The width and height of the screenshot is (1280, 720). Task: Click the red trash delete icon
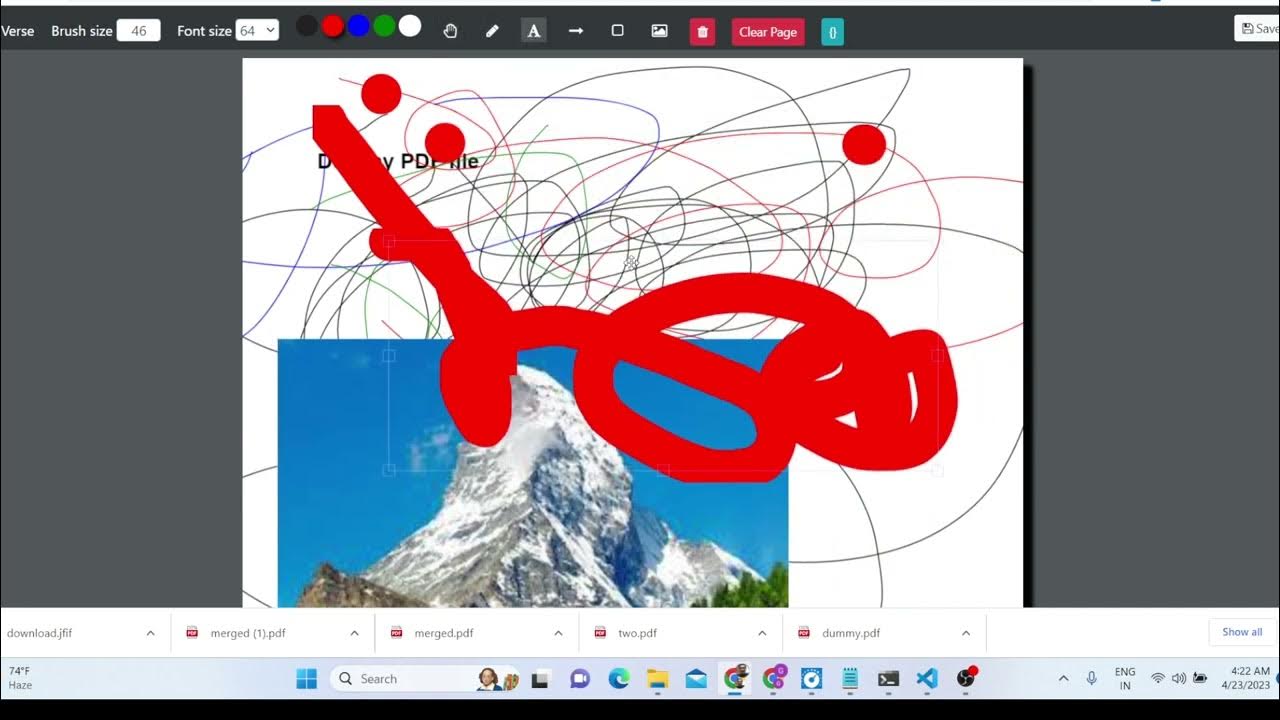[702, 32]
